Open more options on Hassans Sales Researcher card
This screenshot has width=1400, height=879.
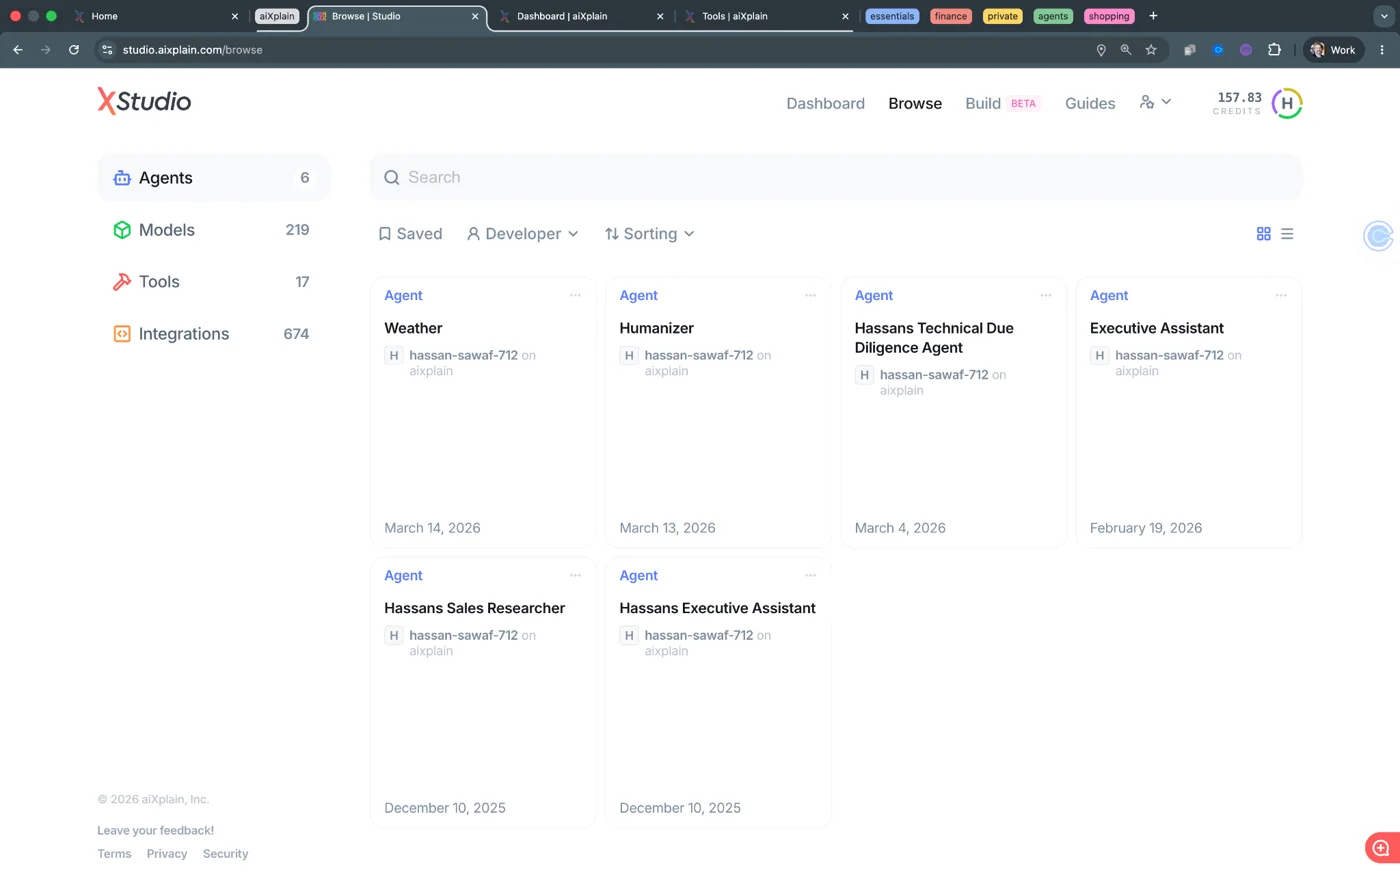click(x=575, y=575)
